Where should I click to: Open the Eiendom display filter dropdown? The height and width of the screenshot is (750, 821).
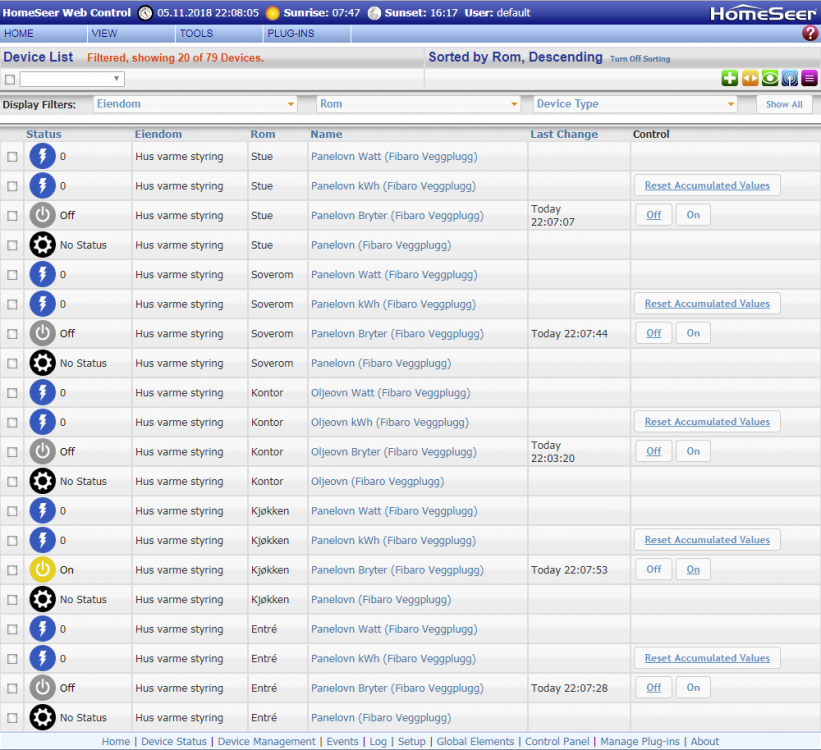tap(196, 104)
